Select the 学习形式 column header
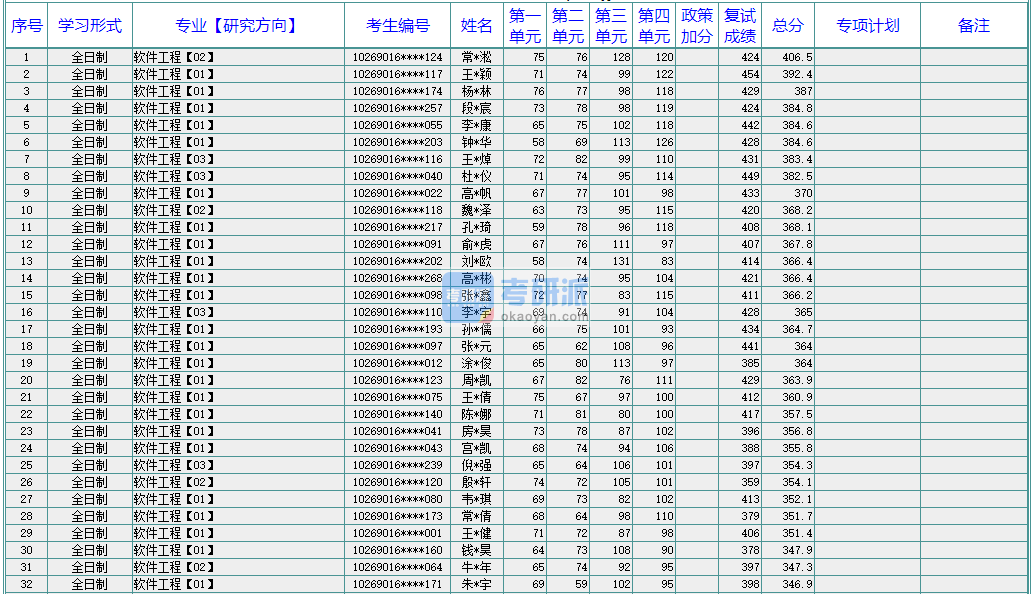This screenshot has width=1033, height=594. (90, 26)
